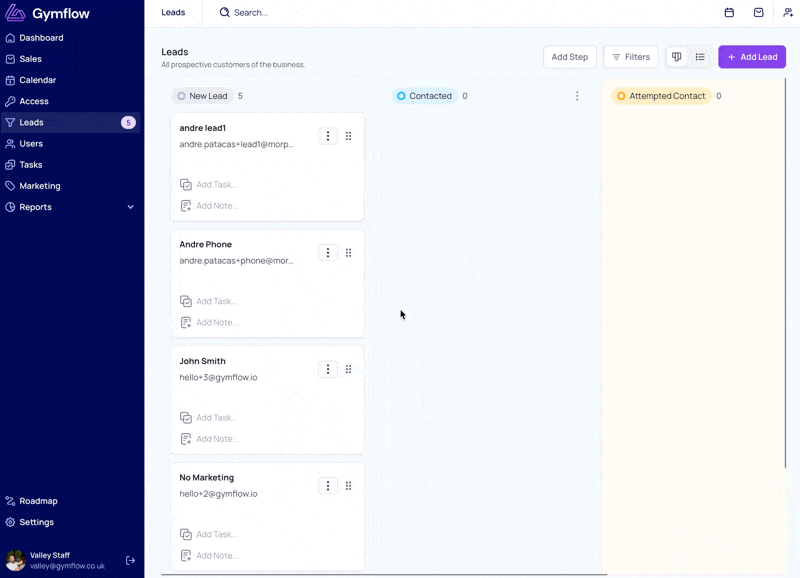The width and height of the screenshot is (800, 578).
Task: Expand the Reports sidebar chevron
Action: pyautogui.click(x=131, y=207)
